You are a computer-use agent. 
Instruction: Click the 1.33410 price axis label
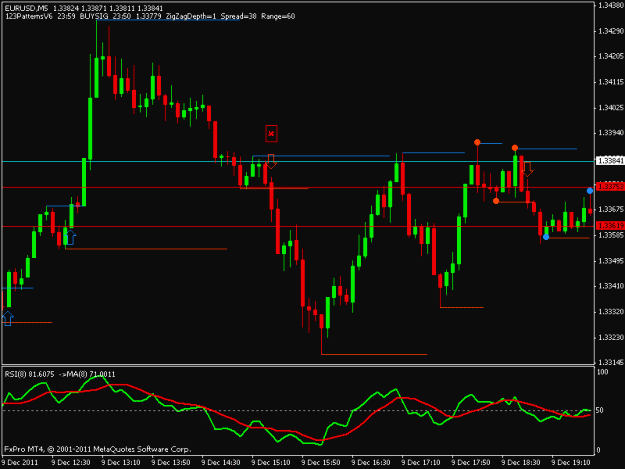[611, 286]
